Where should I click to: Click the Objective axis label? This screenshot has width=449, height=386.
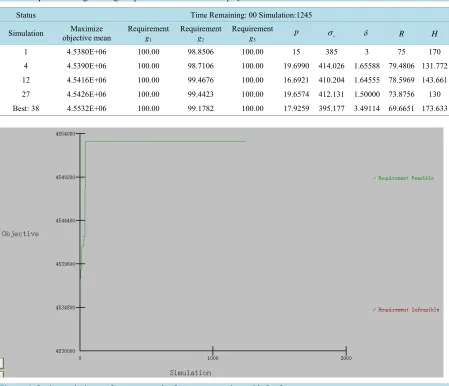[x=20, y=234]
